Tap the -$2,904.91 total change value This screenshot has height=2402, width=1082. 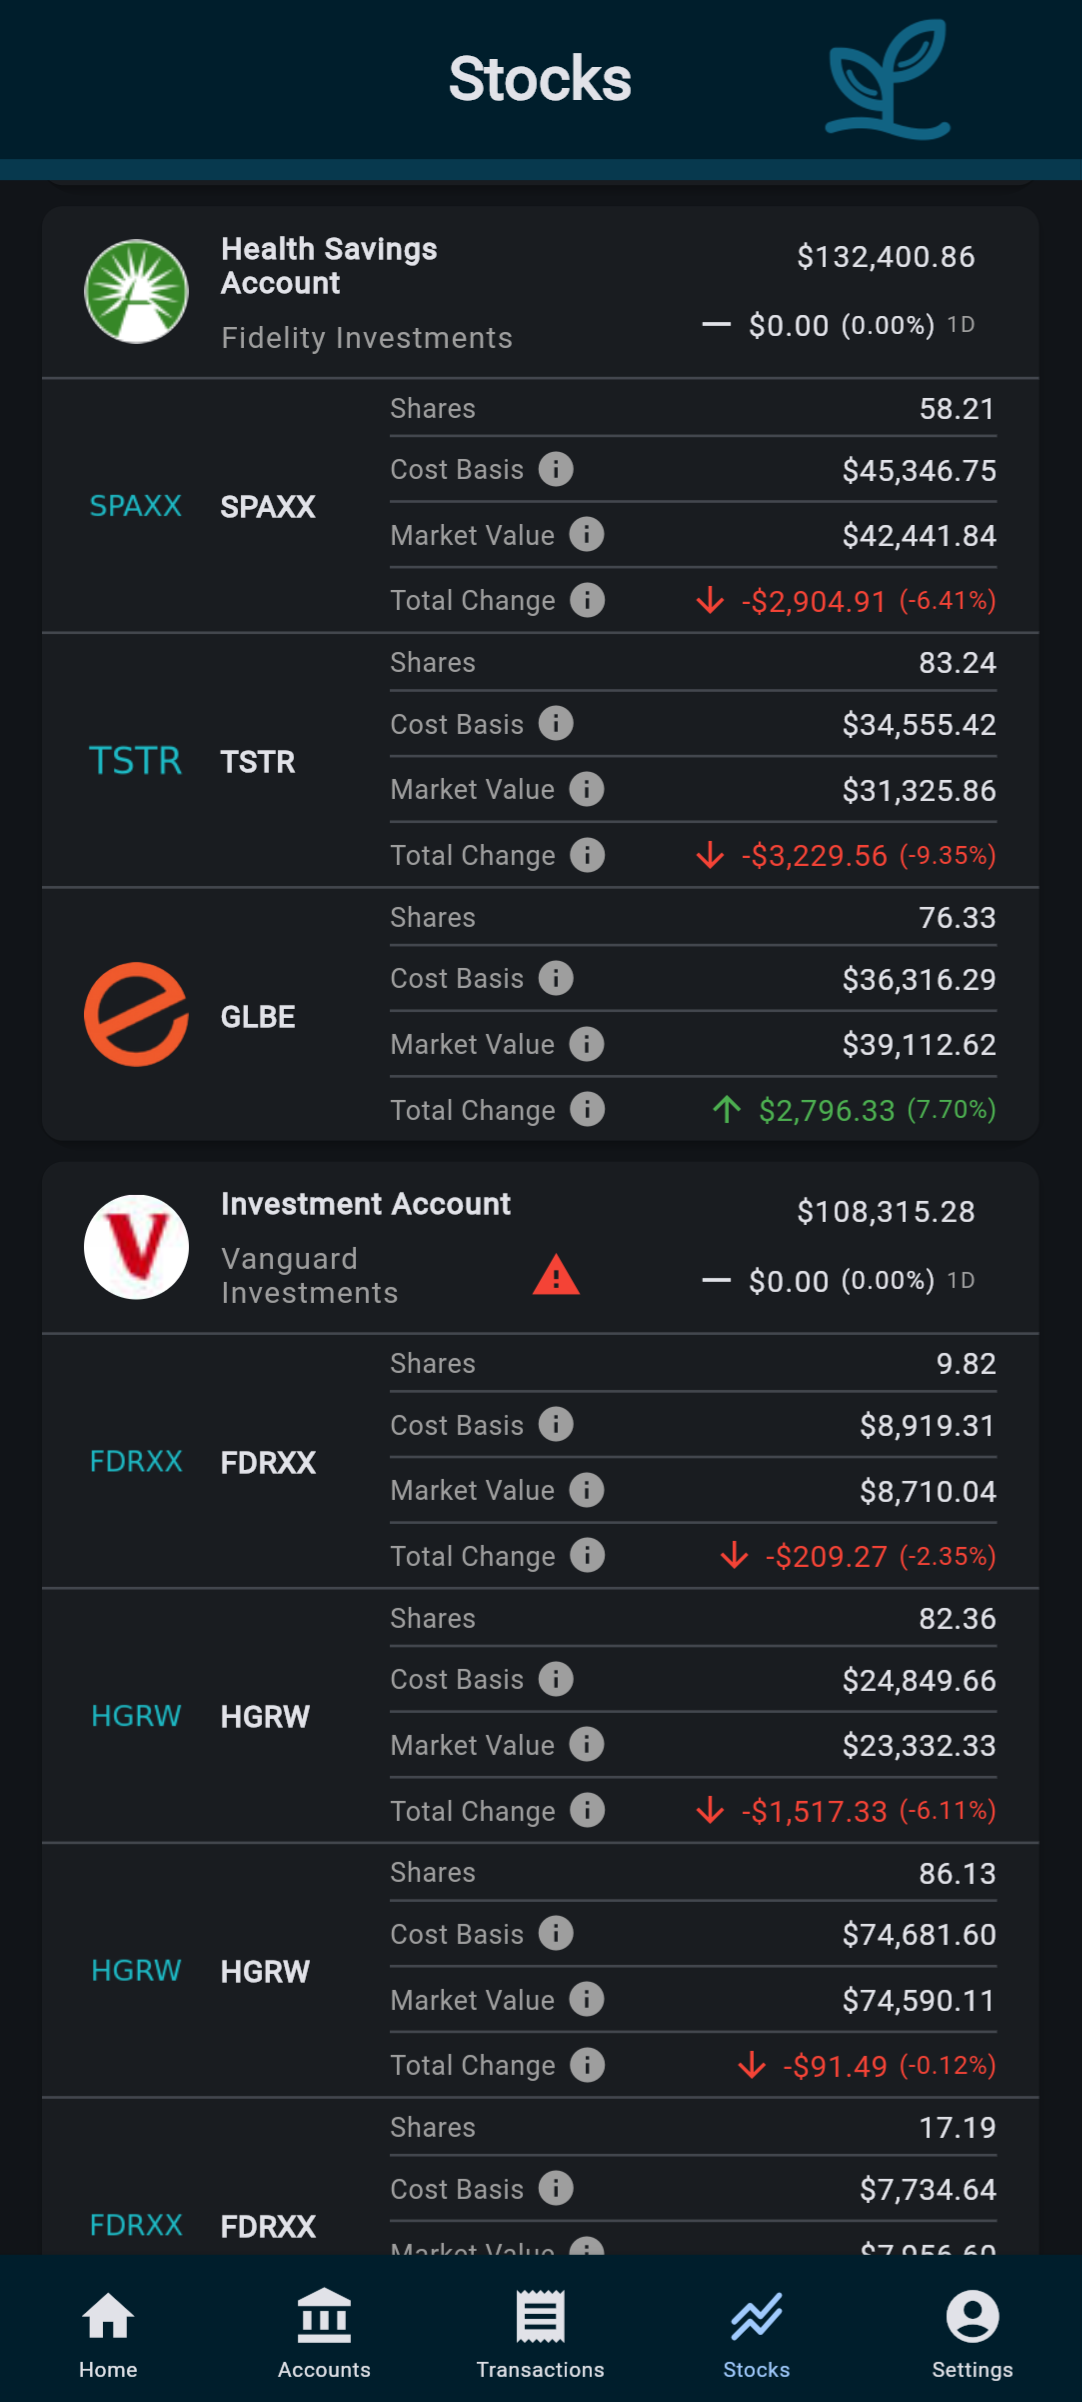(814, 601)
